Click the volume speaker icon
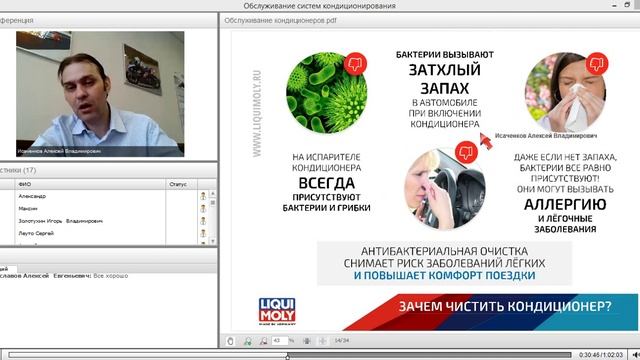 (635, 355)
